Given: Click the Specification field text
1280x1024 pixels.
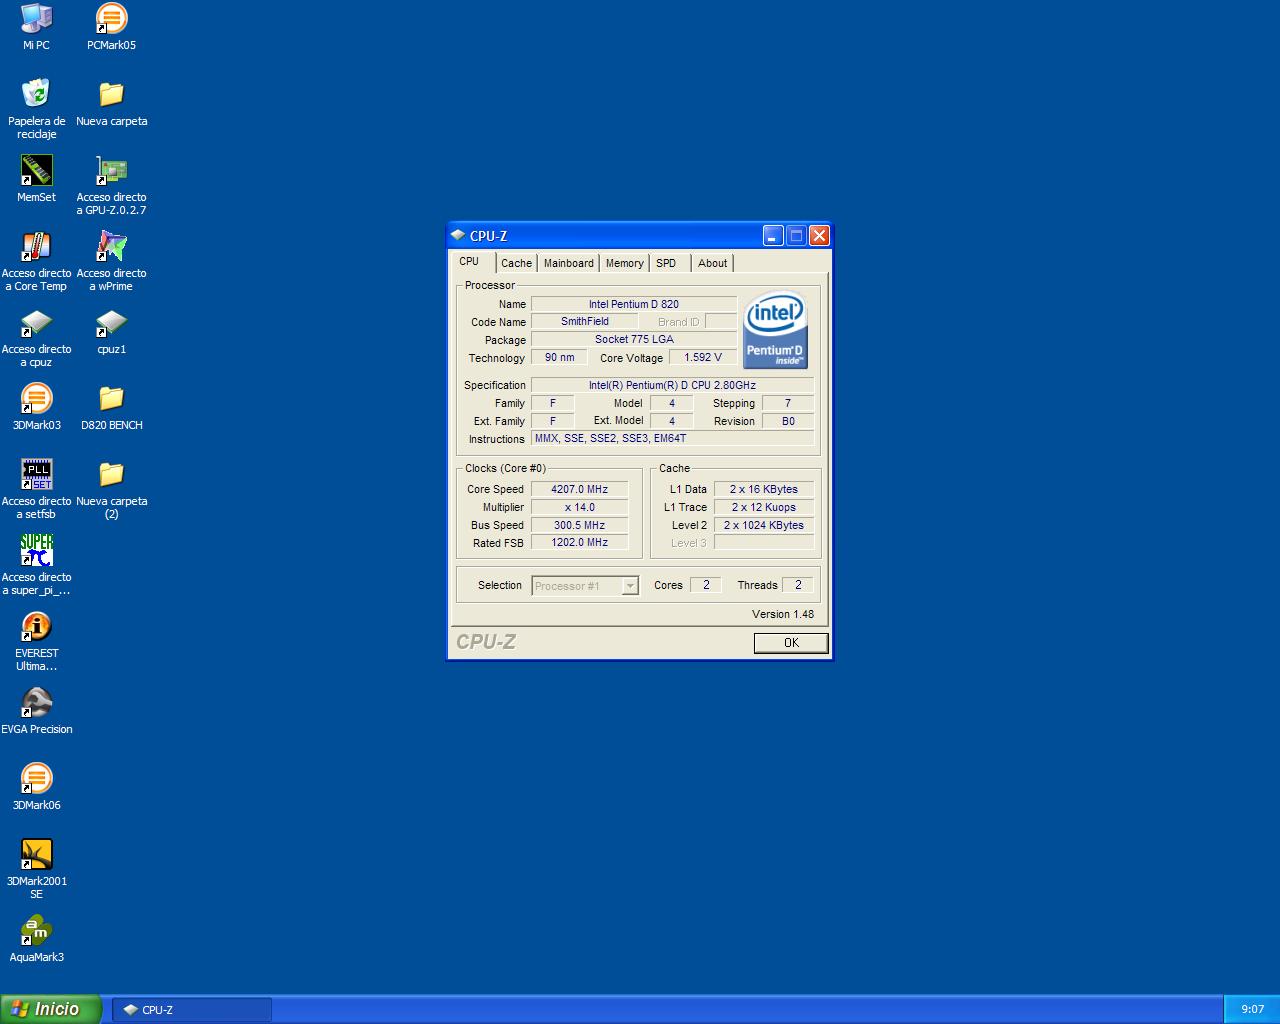Looking at the screenshot, I should (x=672, y=385).
